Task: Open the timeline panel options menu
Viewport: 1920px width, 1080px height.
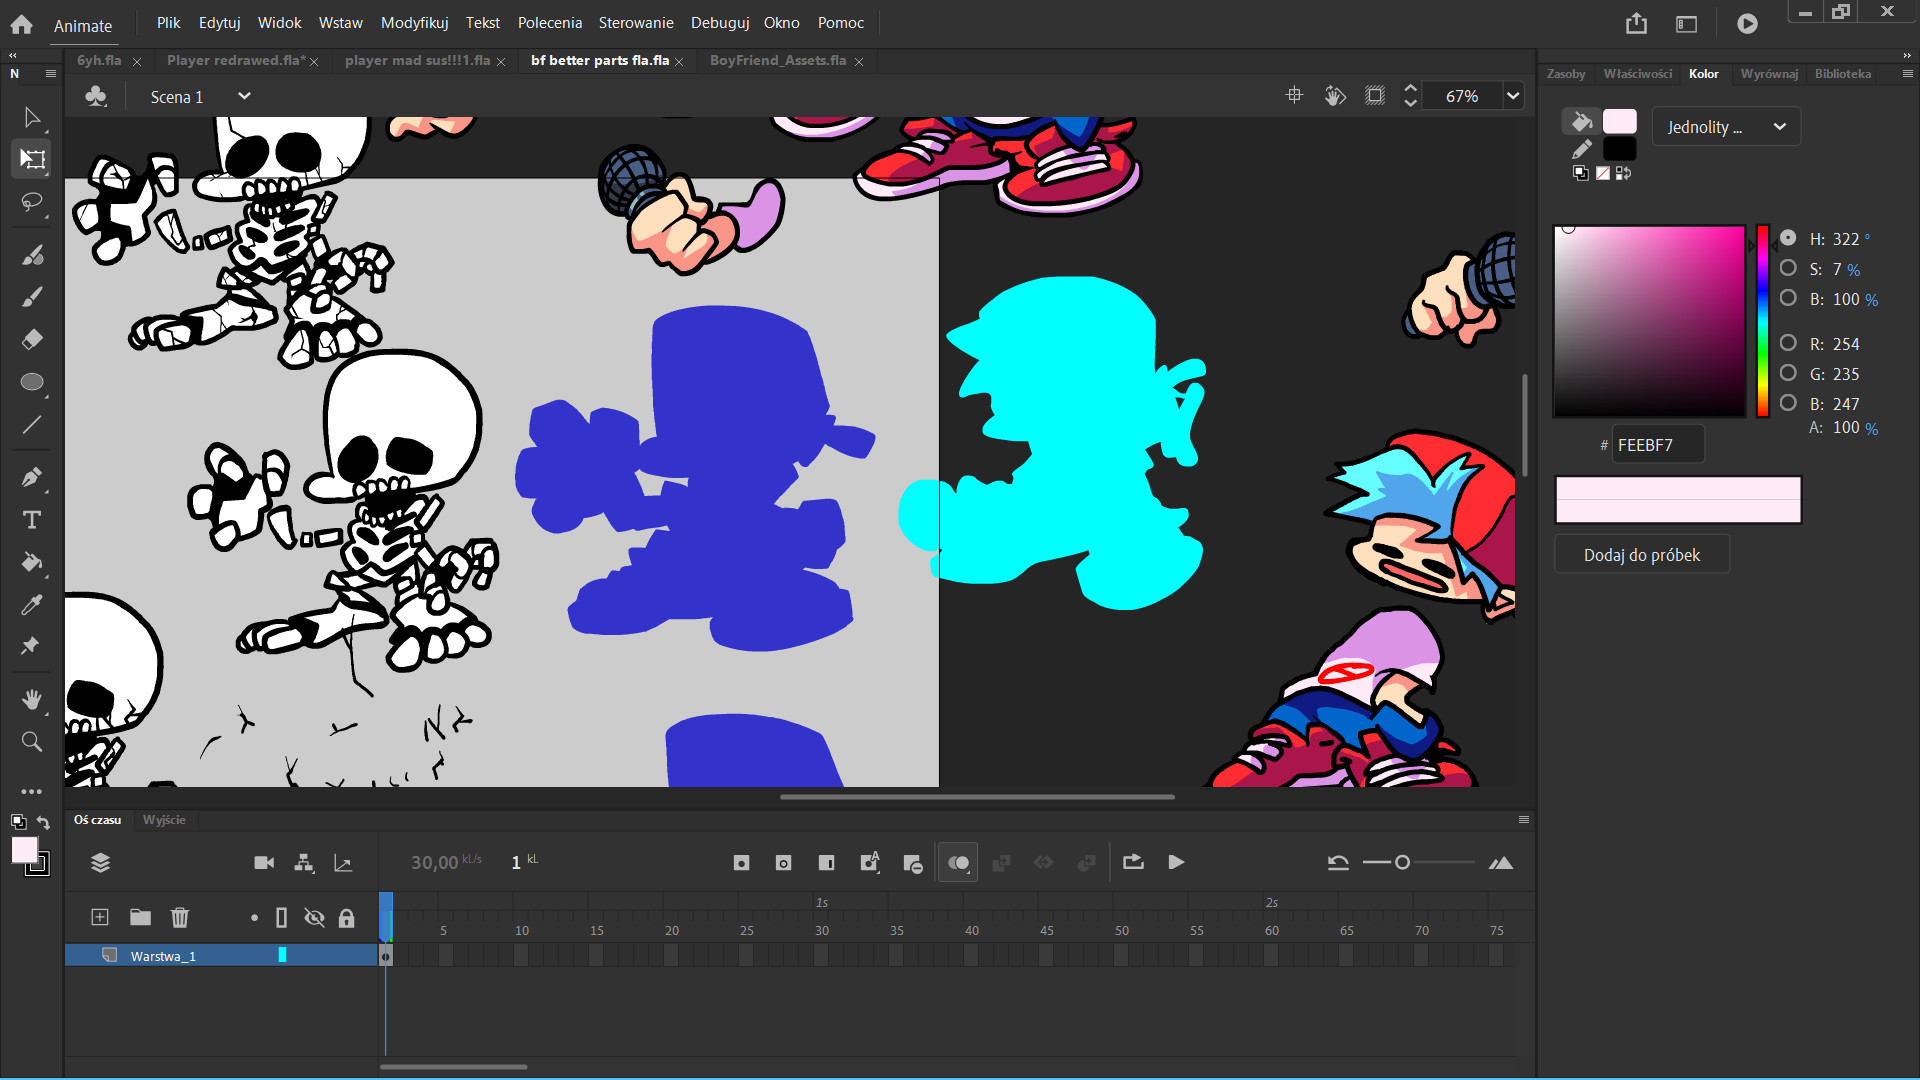Action: point(1524,820)
